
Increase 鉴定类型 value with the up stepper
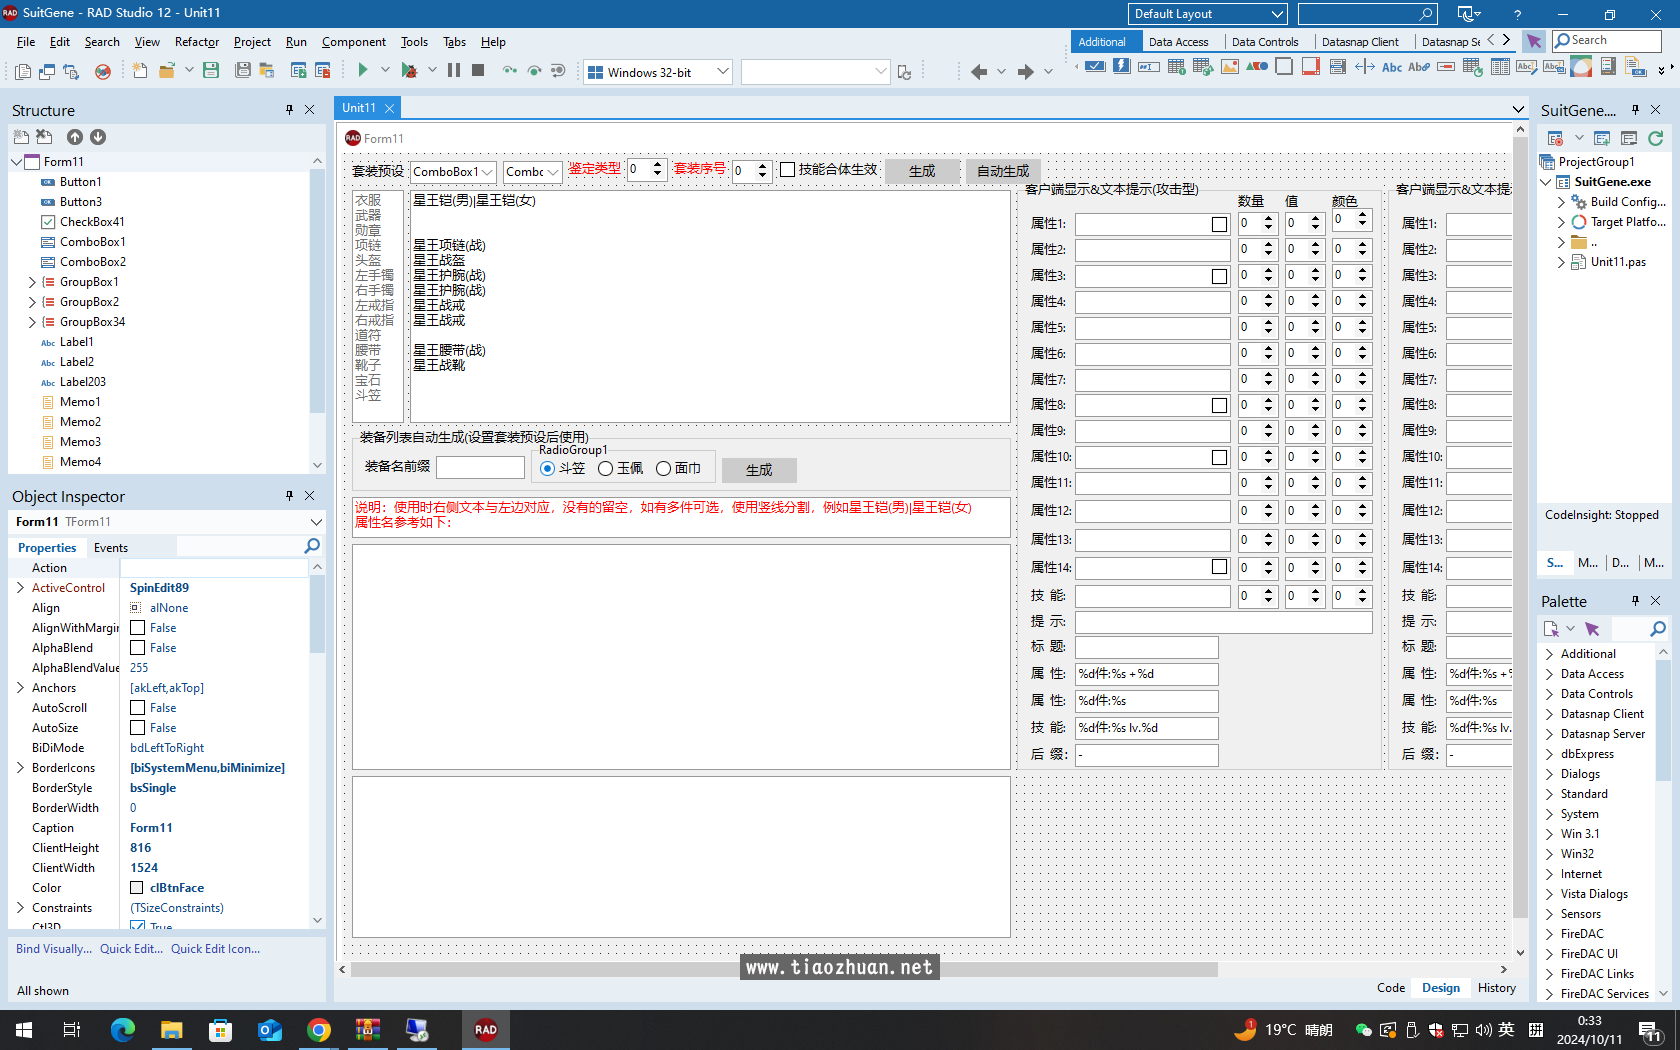[657, 165]
